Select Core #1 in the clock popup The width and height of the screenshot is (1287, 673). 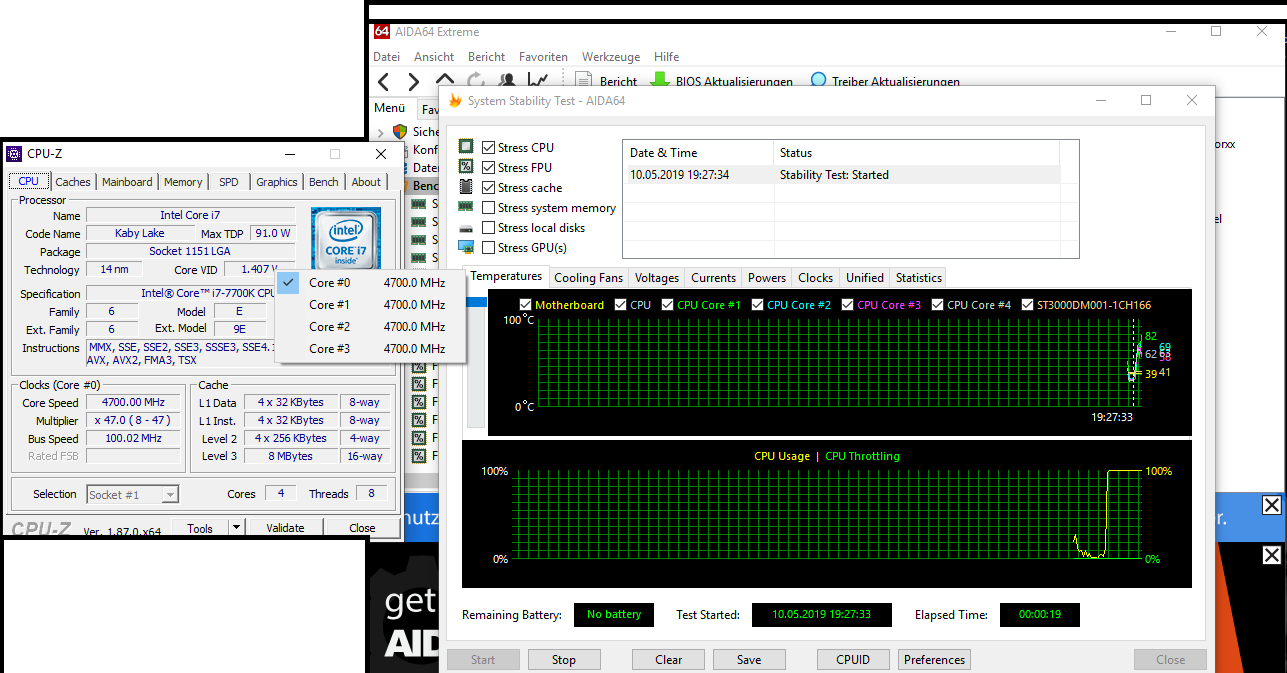click(x=371, y=305)
